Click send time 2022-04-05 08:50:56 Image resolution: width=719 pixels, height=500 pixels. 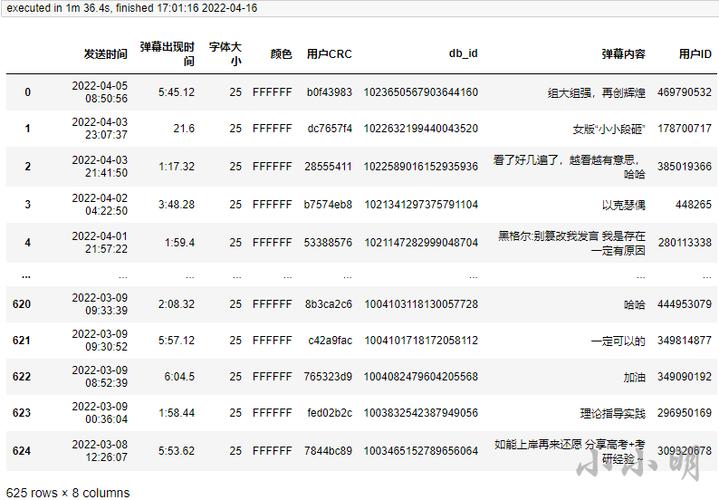point(100,92)
